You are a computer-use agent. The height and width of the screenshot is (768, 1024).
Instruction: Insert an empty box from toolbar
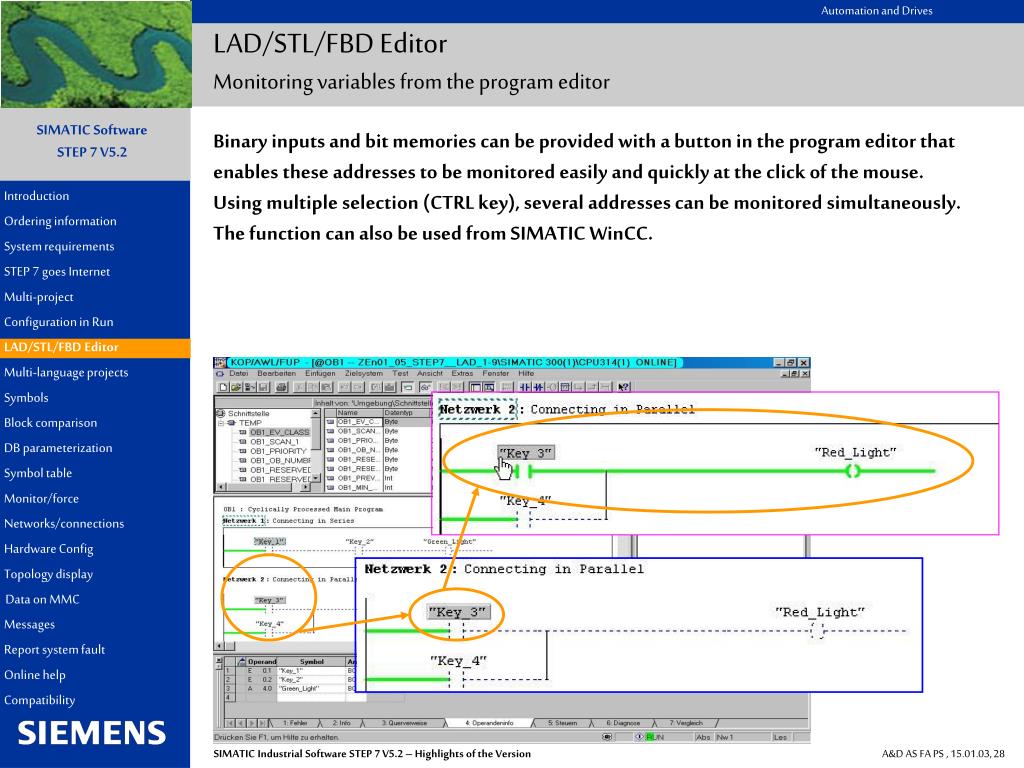(x=565, y=387)
